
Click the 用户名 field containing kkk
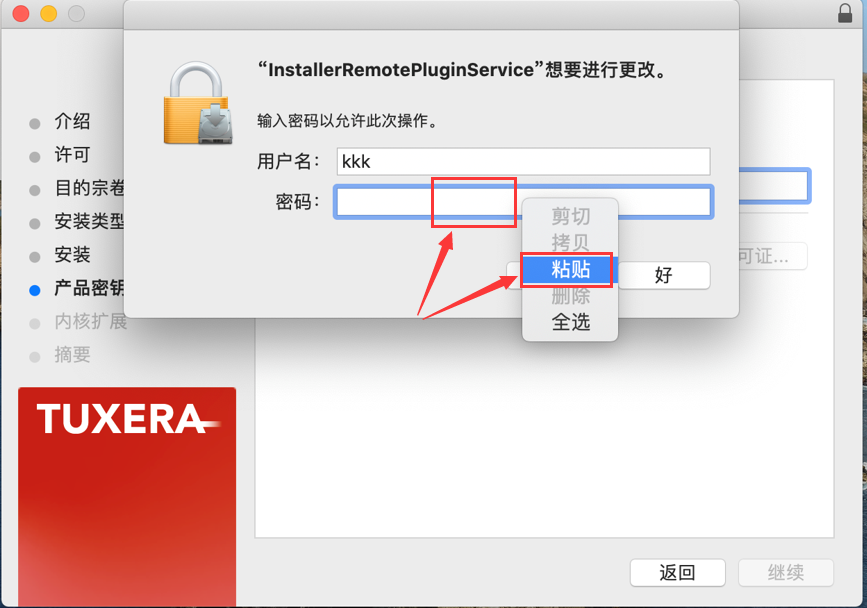pos(524,161)
